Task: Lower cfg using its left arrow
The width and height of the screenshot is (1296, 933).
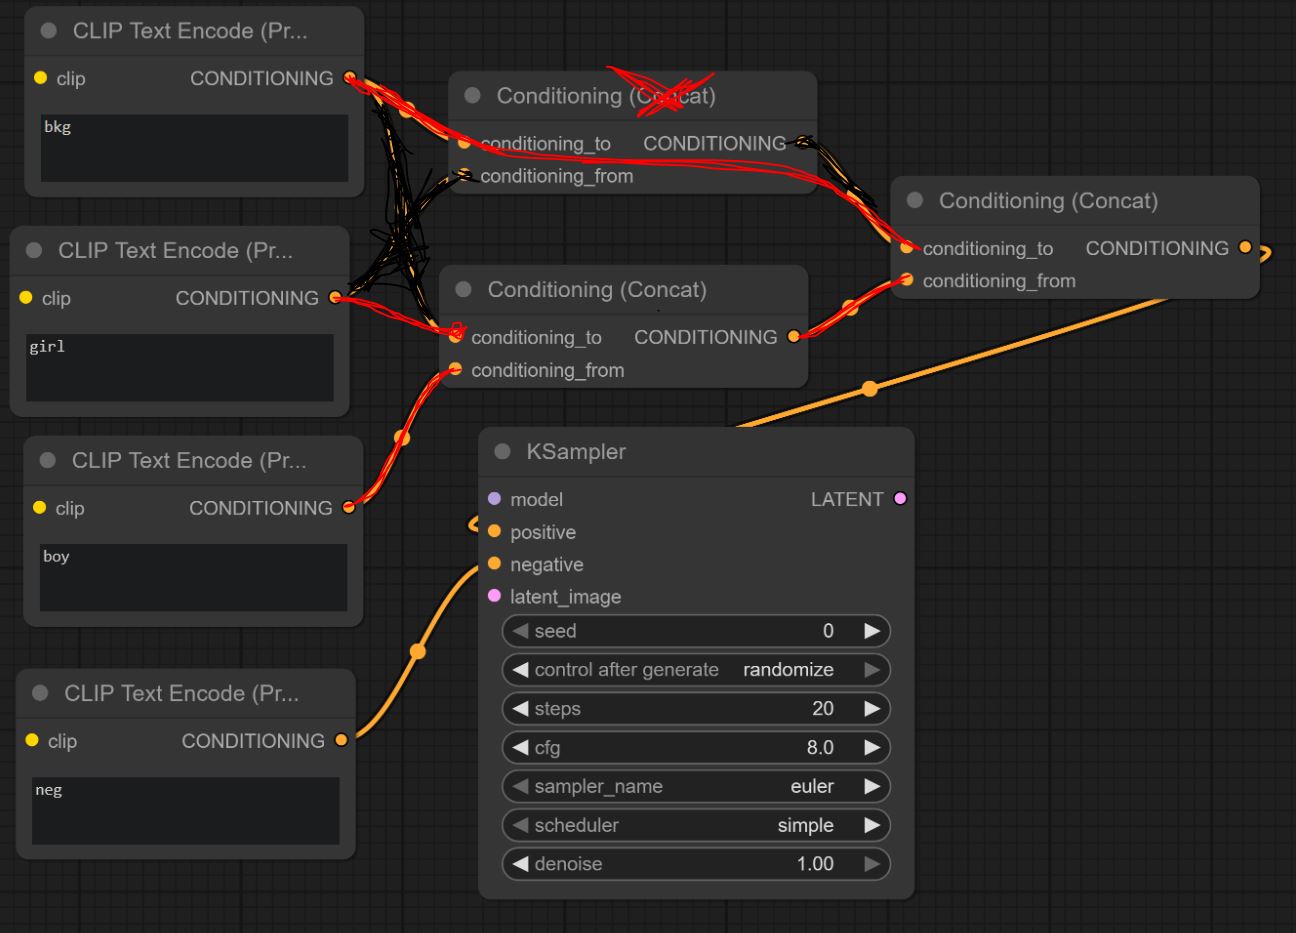Action: click(520, 748)
